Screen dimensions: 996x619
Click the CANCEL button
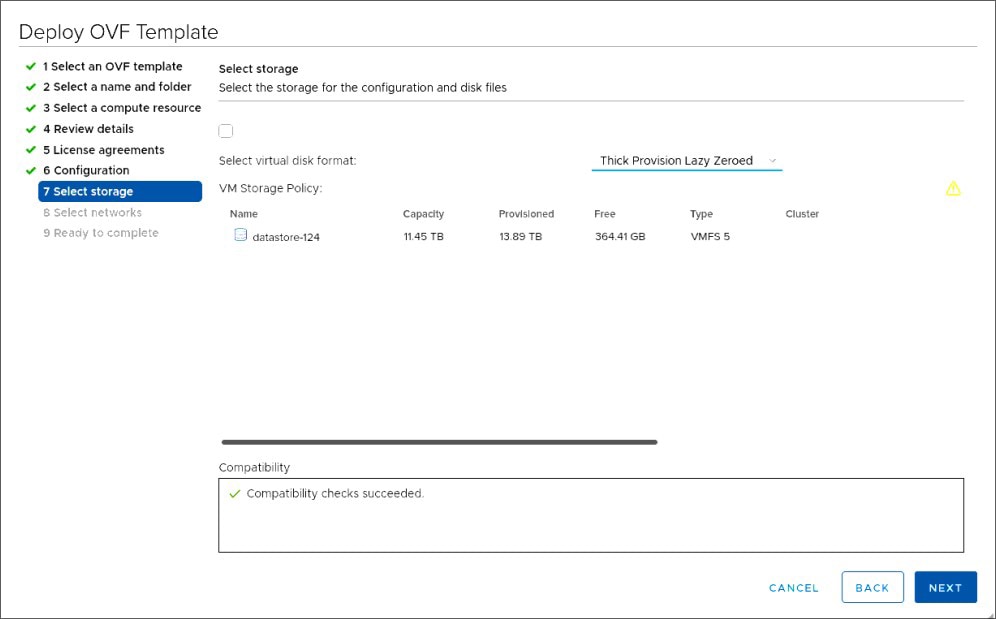pos(793,587)
